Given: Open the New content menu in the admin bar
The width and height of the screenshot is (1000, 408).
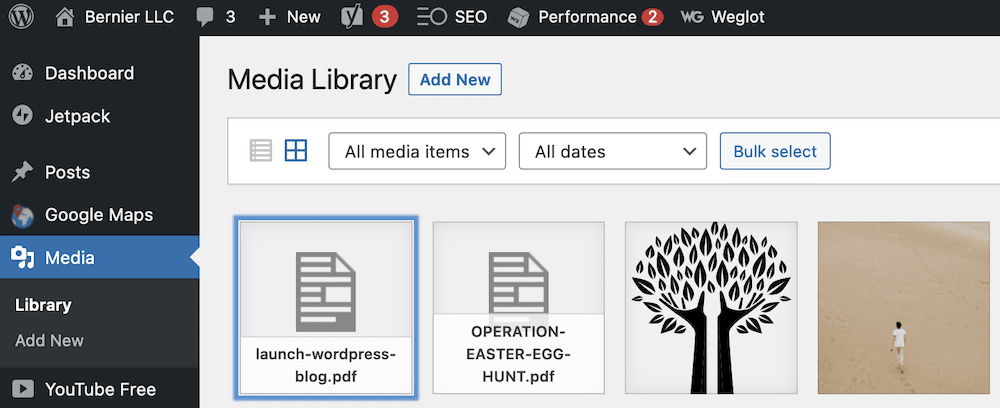Looking at the screenshot, I should (290, 17).
